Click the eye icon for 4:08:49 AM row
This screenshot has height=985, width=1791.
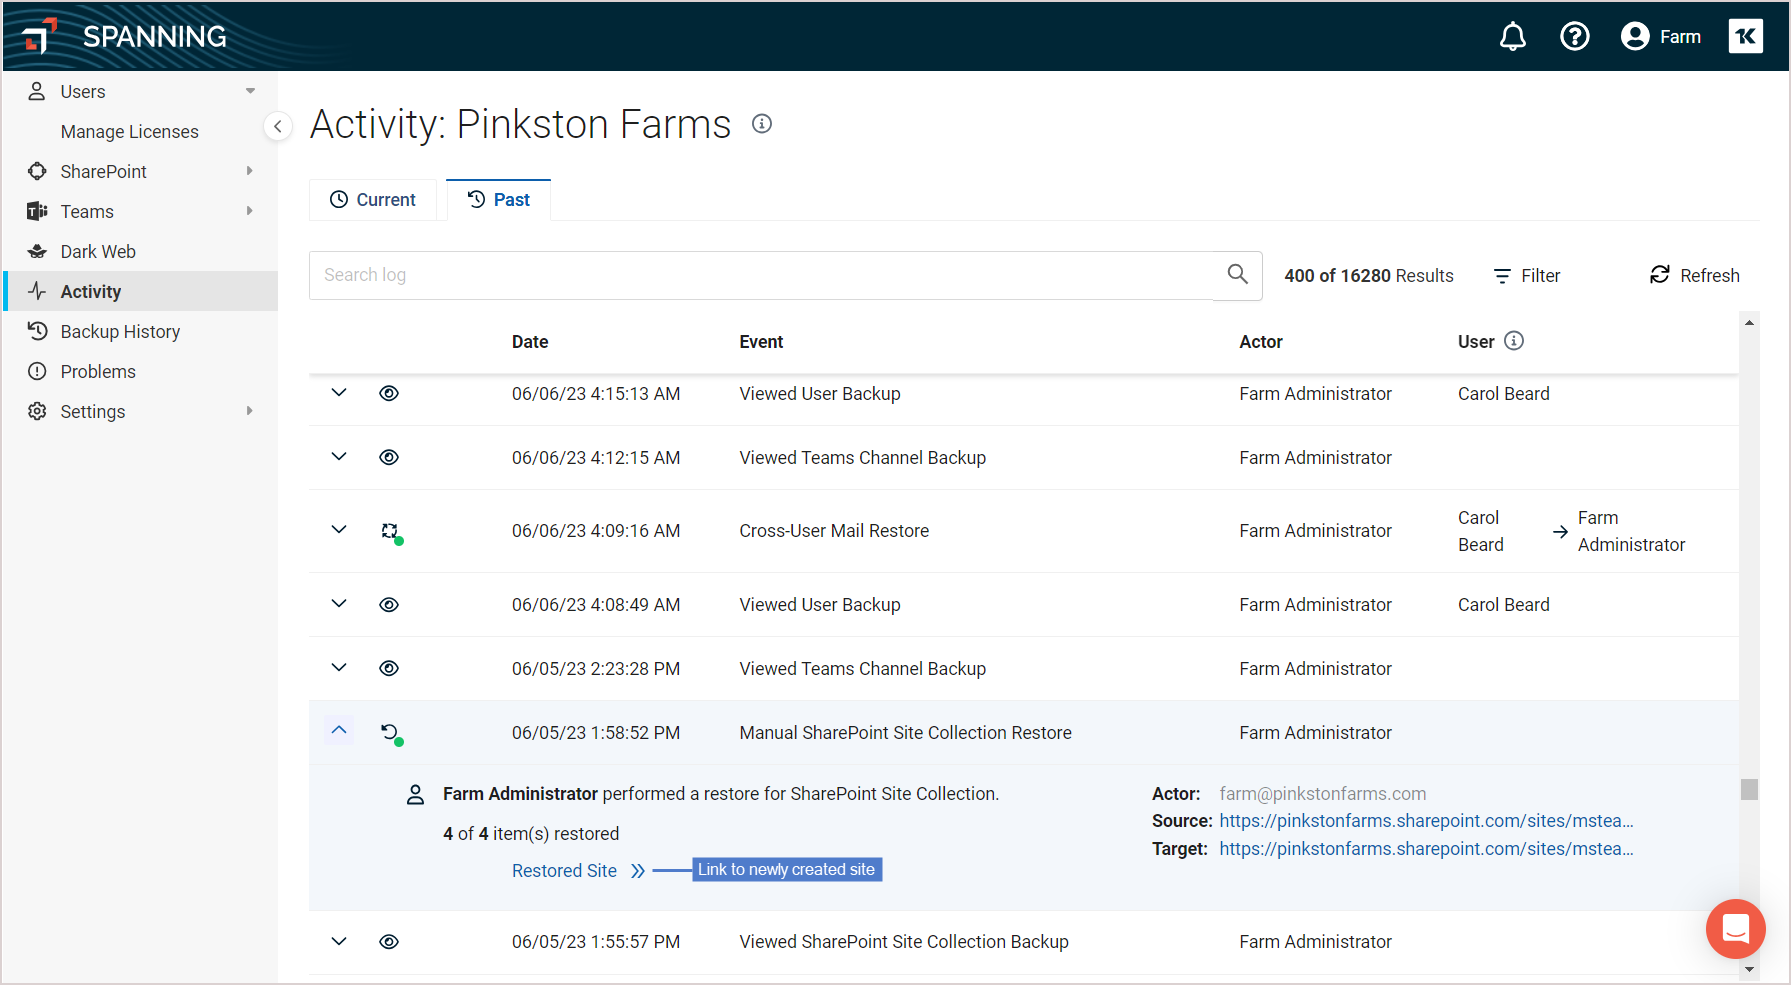(x=389, y=604)
